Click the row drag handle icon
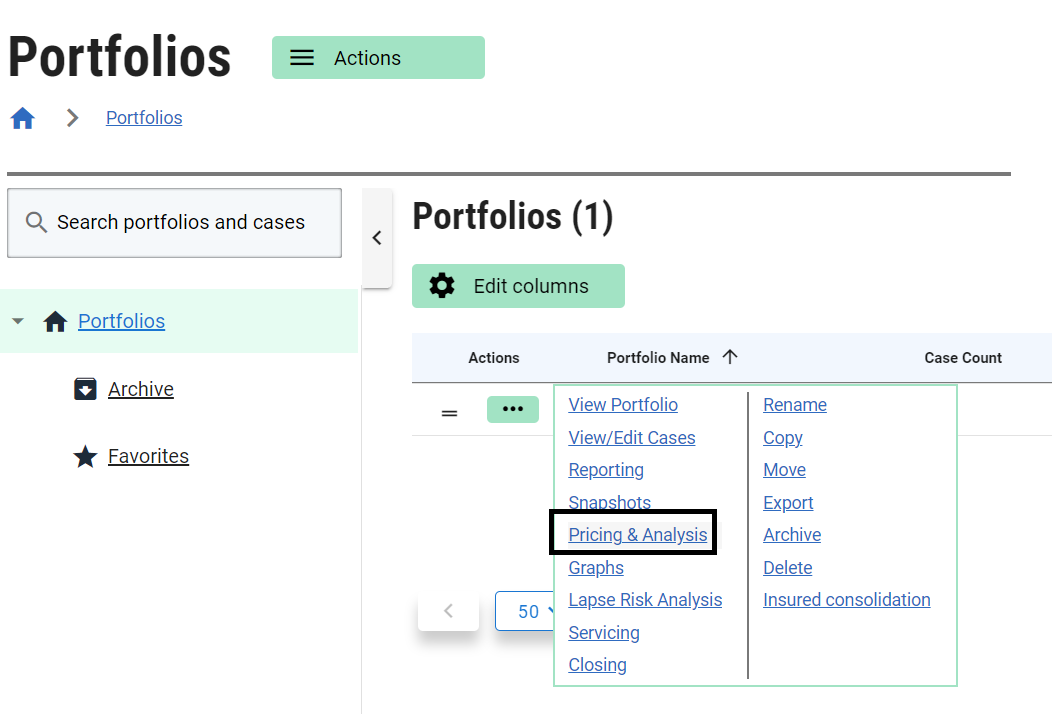This screenshot has width=1052, height=714. (450, 411)
